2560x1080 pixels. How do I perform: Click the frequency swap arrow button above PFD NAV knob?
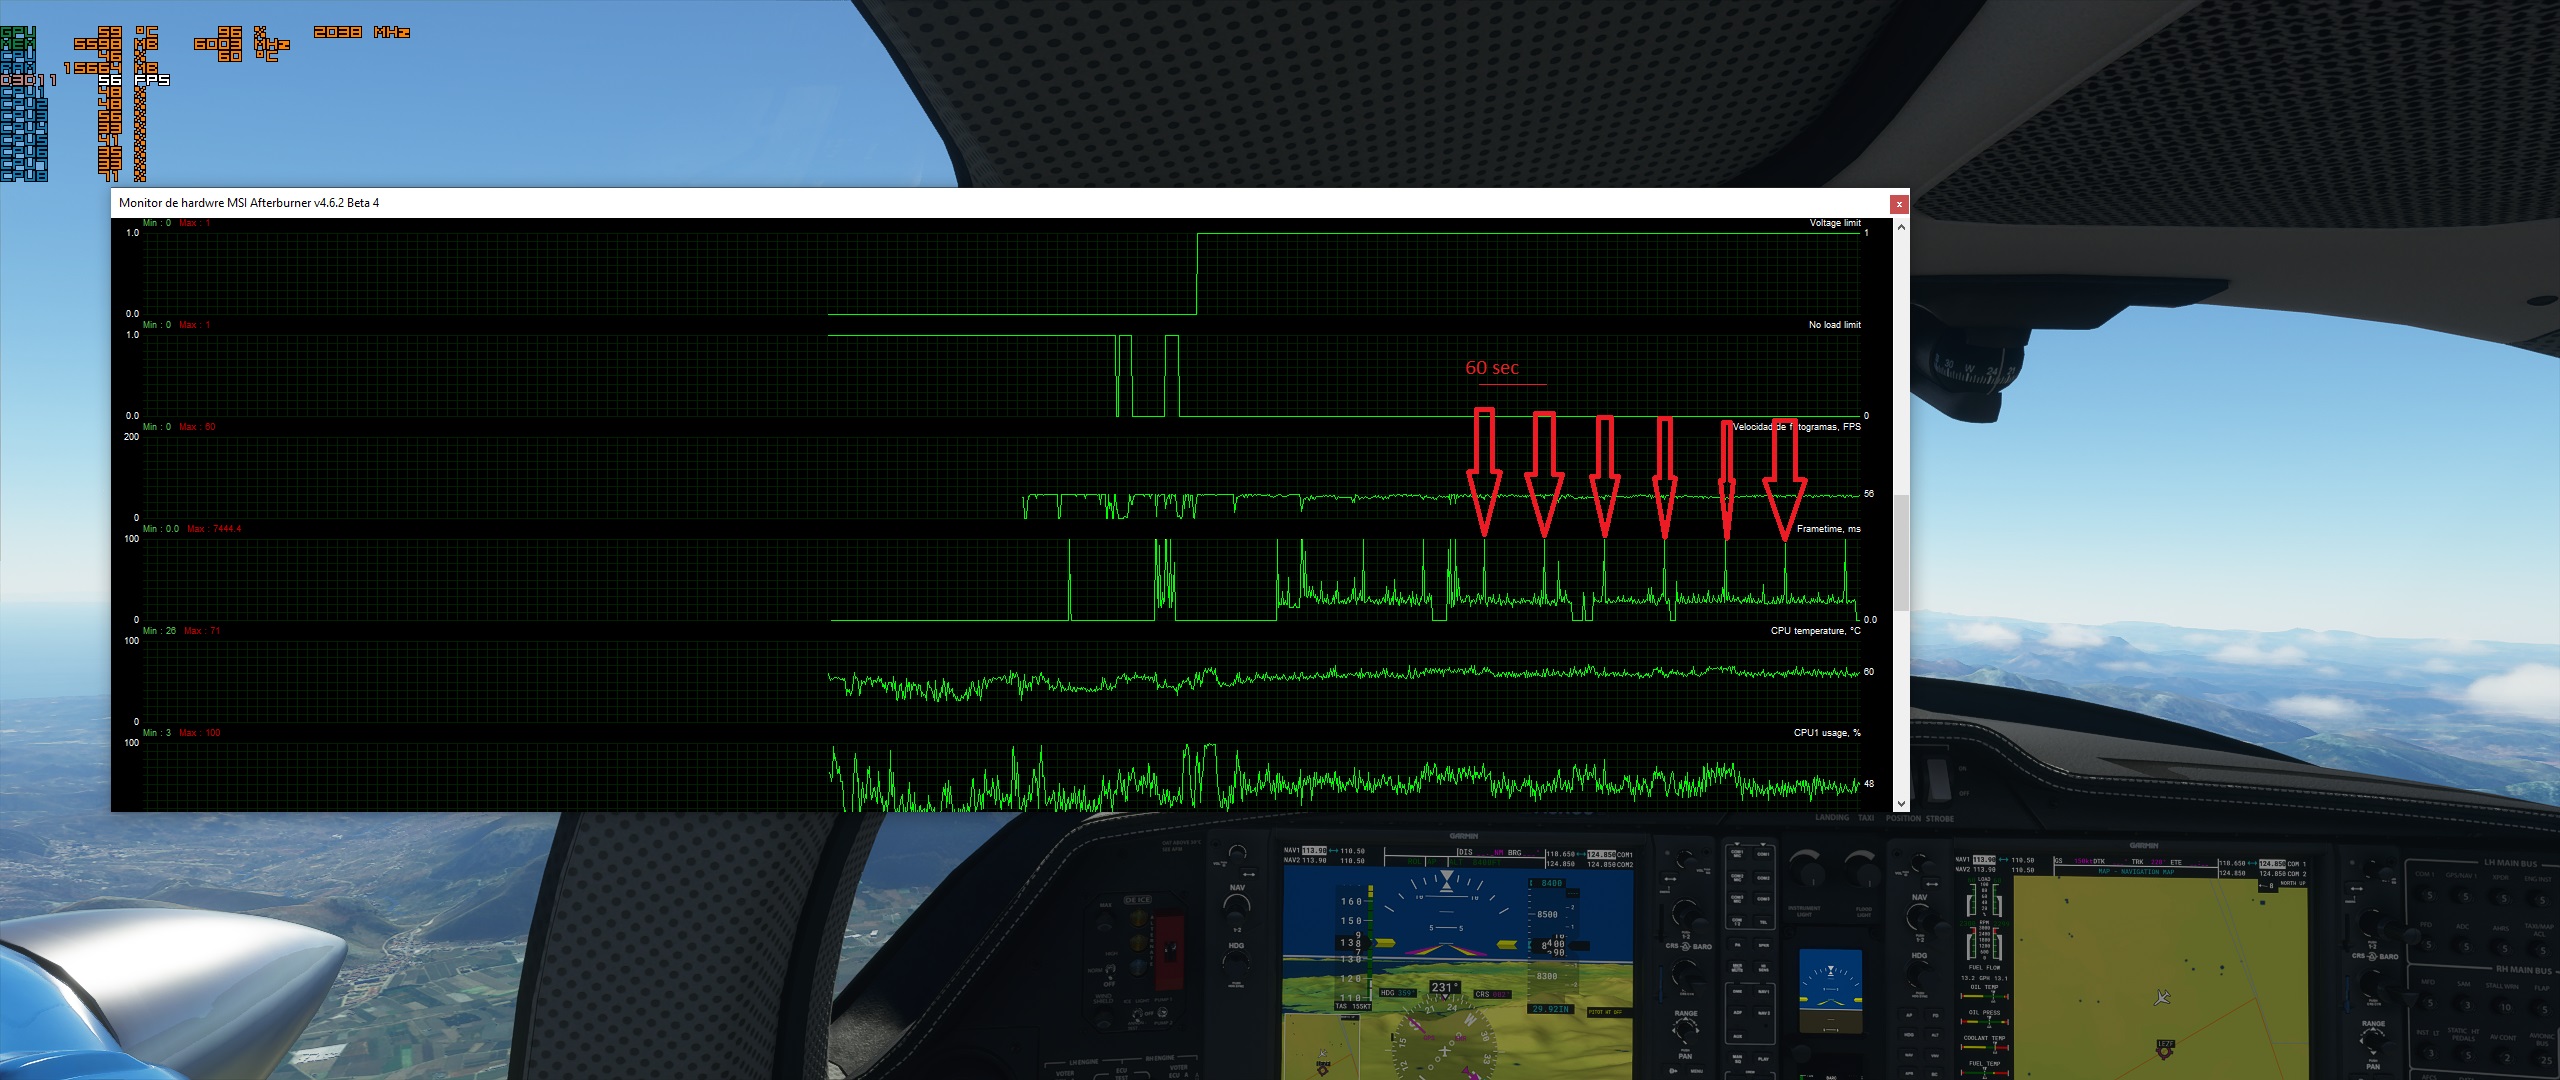coord(1249,874)
